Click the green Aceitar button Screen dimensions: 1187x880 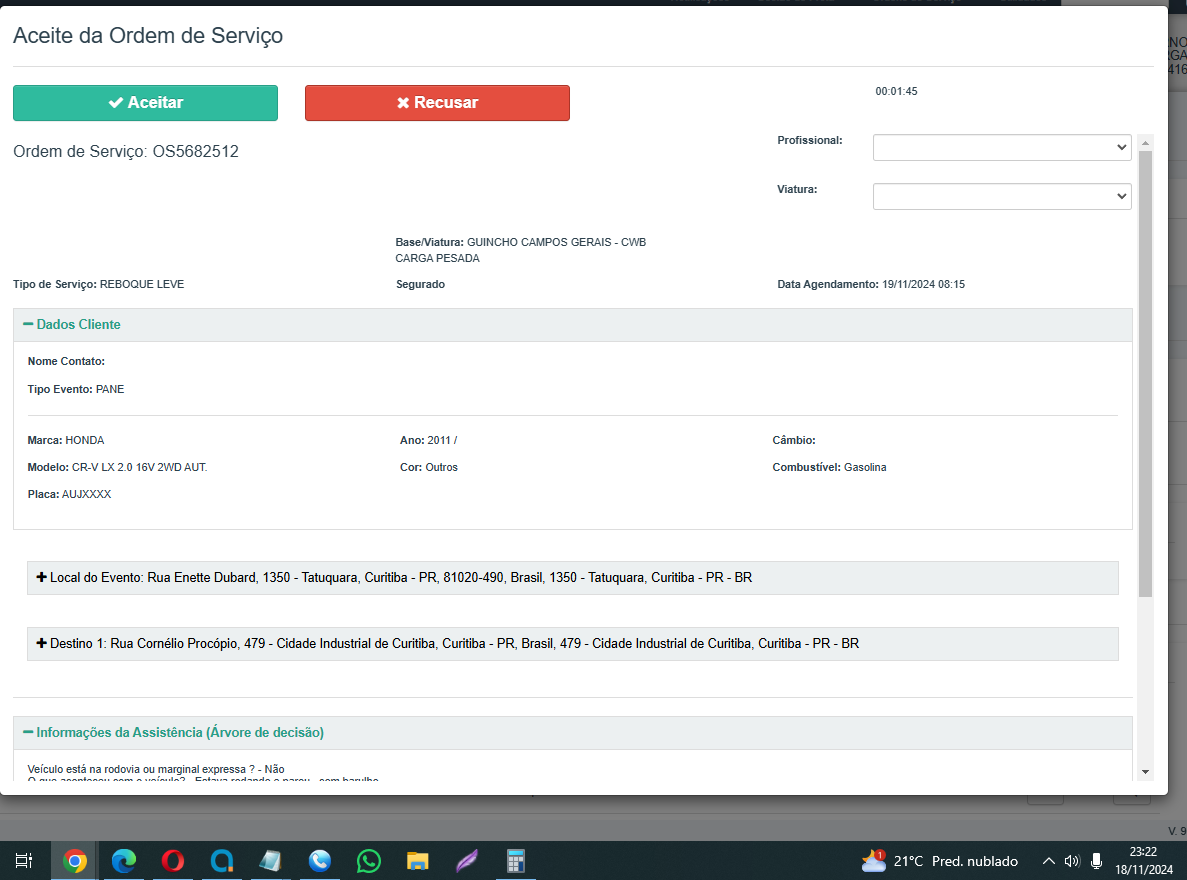tap(145, 103)
